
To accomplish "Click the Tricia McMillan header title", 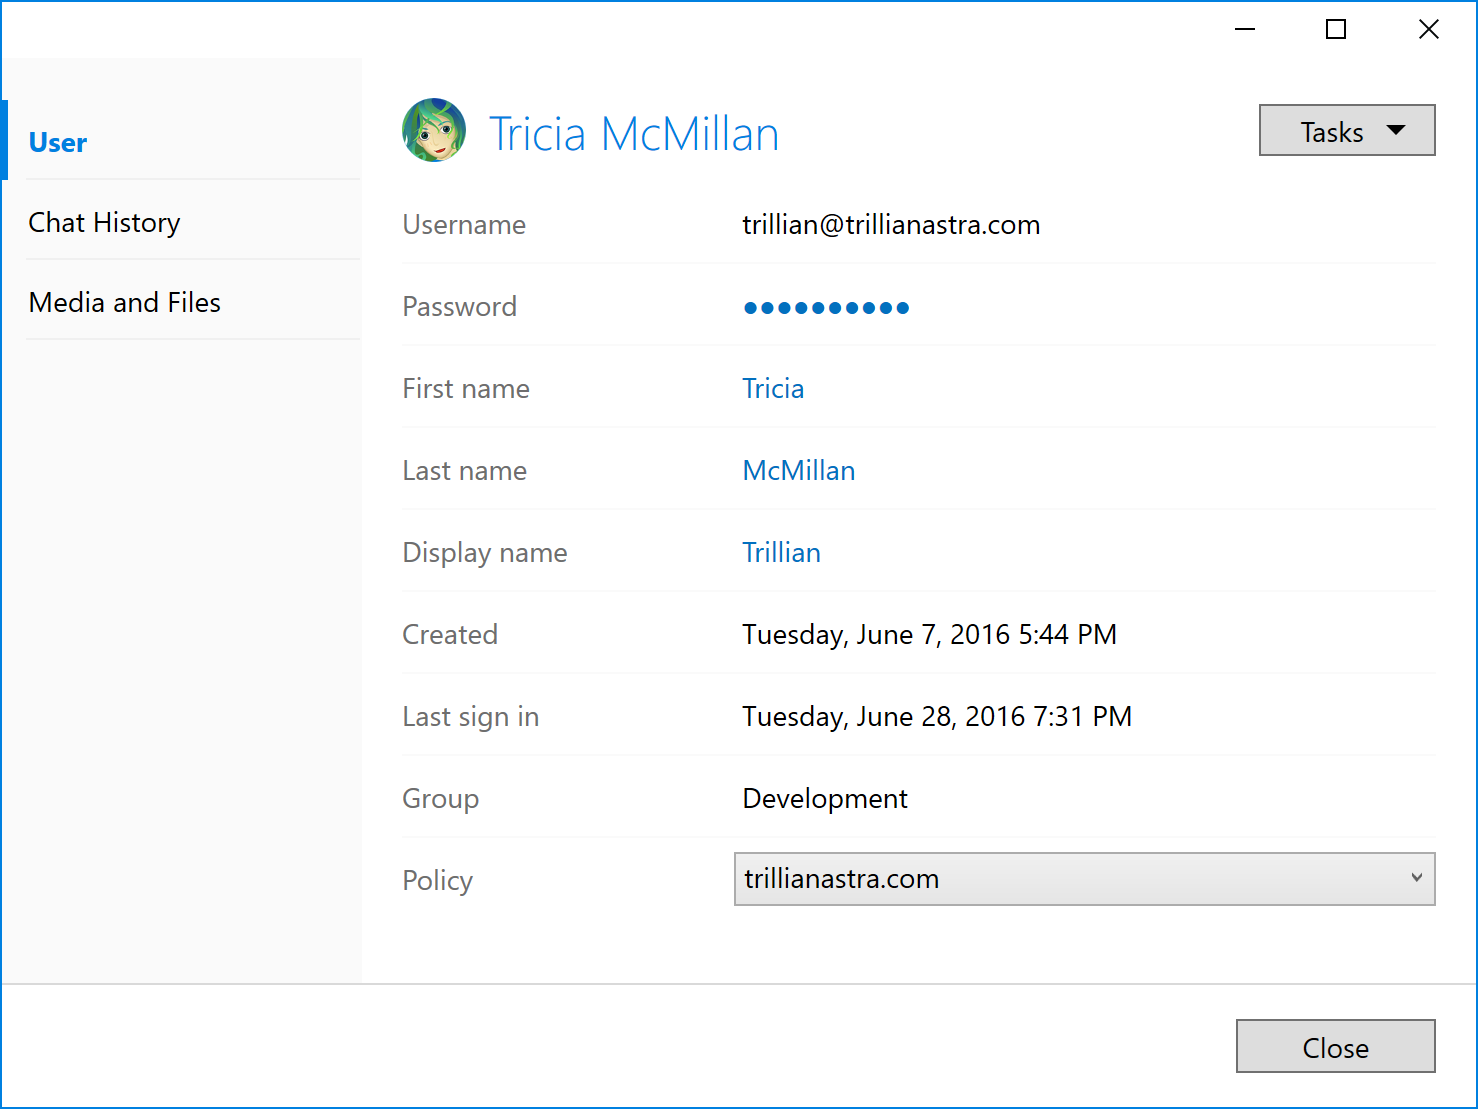I will (x=634, y=133).
